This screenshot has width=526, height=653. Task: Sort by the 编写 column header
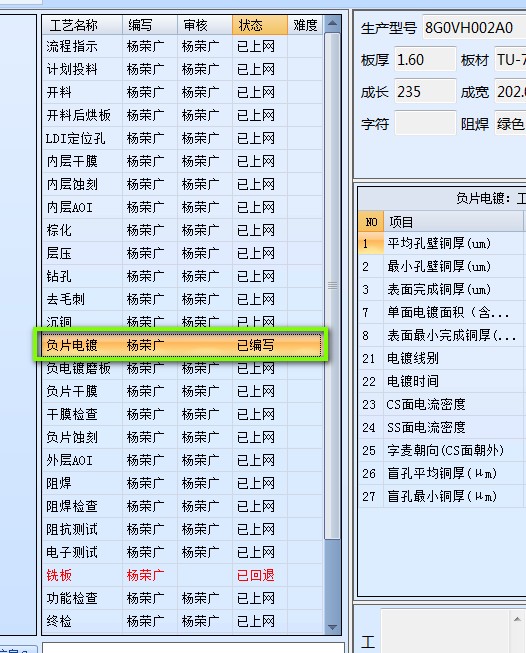tap(150, 25)
